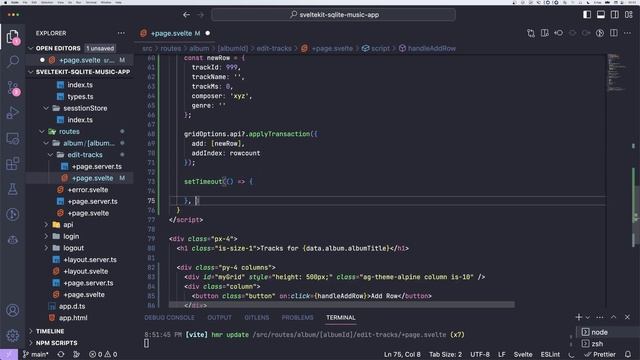
Task: Click the sveltekit-sqlite-music-app command center search
Action: pos(333,15)
